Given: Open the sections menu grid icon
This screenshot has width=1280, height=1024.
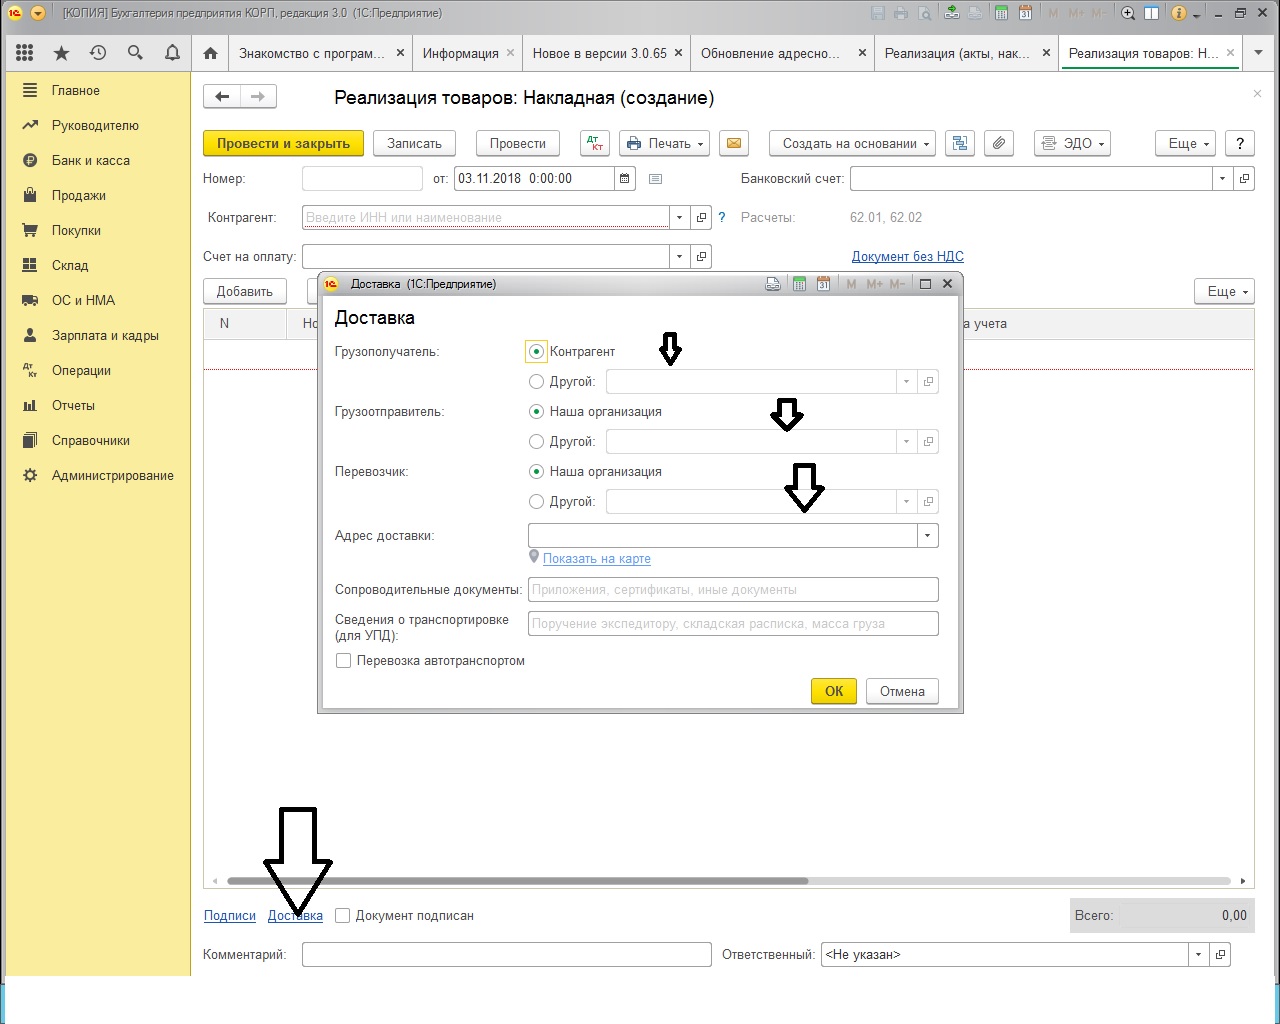Looking at the screenshot, I should [x=25, y=53].
